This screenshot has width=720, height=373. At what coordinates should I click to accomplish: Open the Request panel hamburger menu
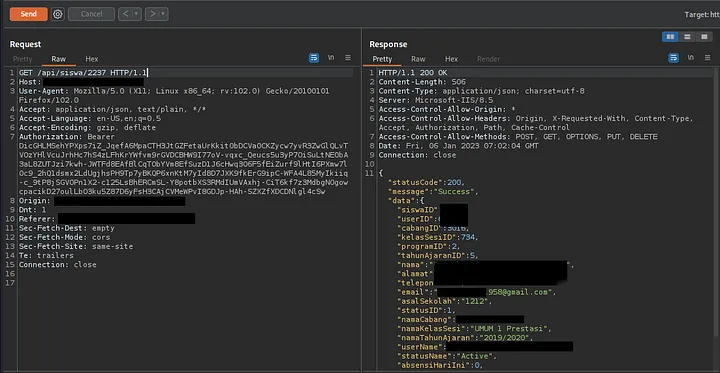[x=348, y=58]
